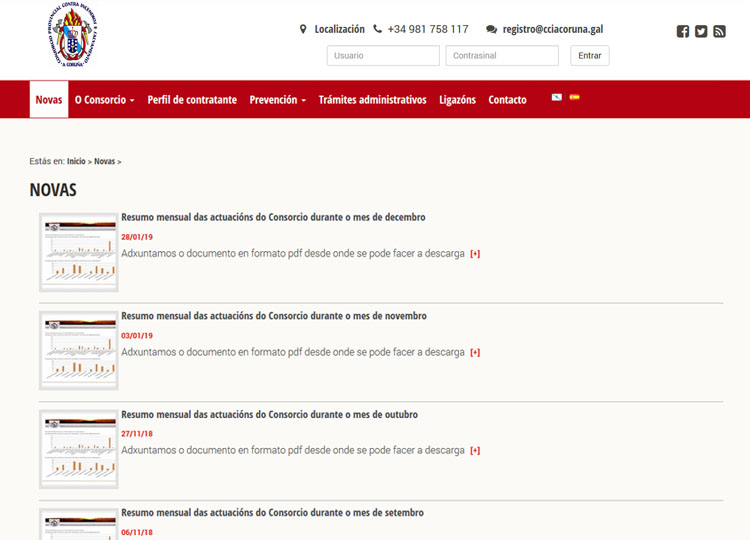Click the NOVAS page heading

53,190
